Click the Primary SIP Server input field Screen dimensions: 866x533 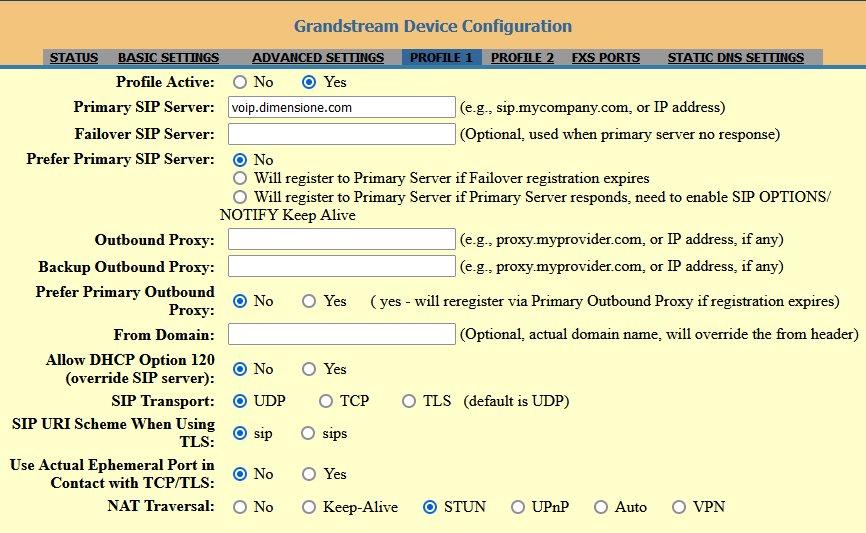342,107
